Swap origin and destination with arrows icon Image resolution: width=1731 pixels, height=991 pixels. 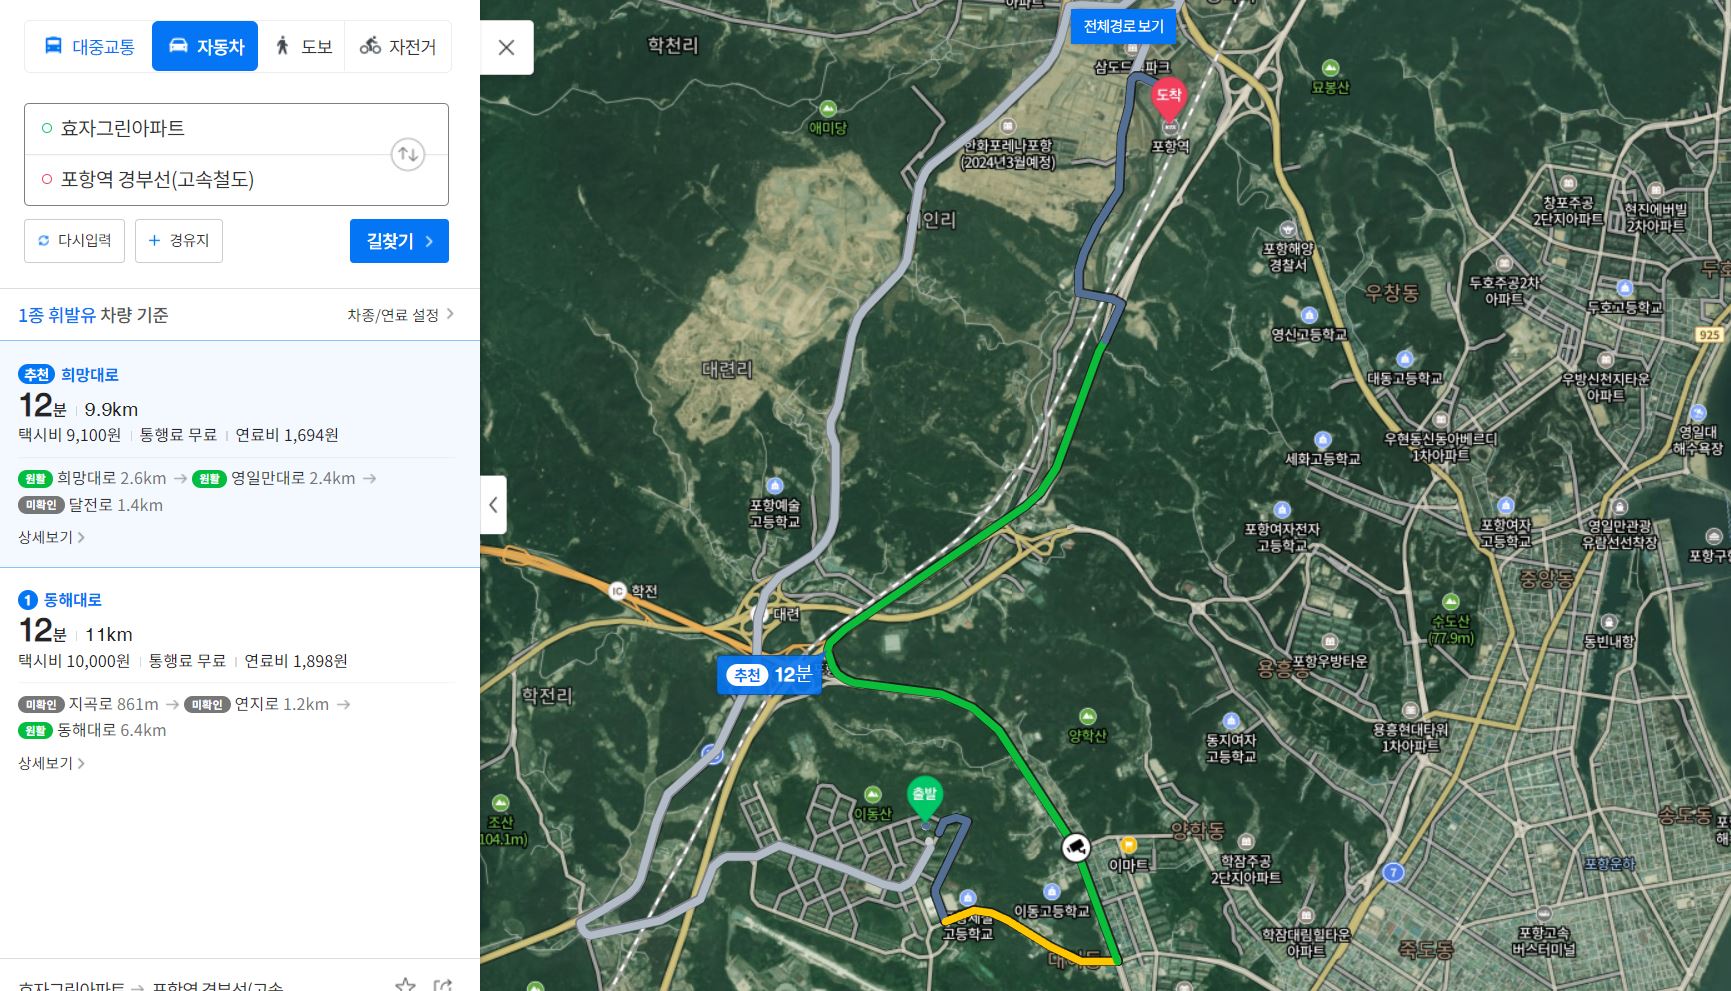408,154
